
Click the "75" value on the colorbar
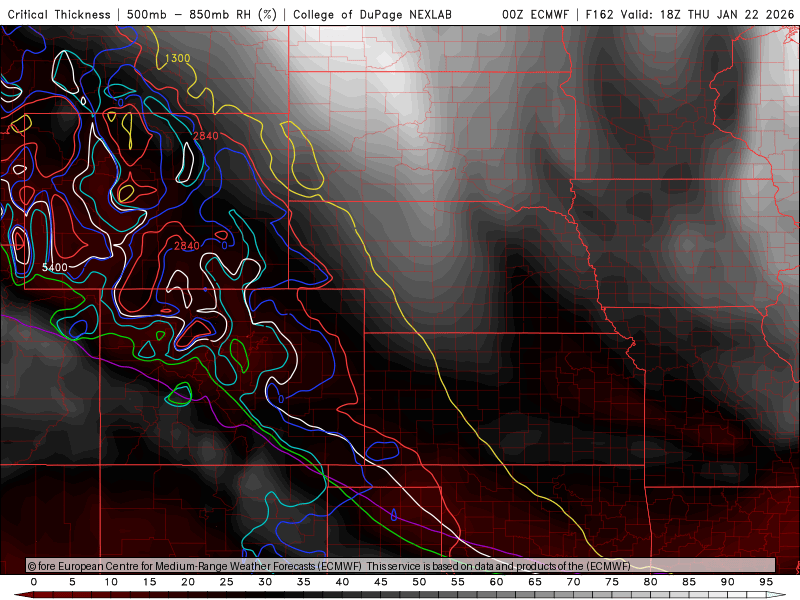(x=612, y=582)
